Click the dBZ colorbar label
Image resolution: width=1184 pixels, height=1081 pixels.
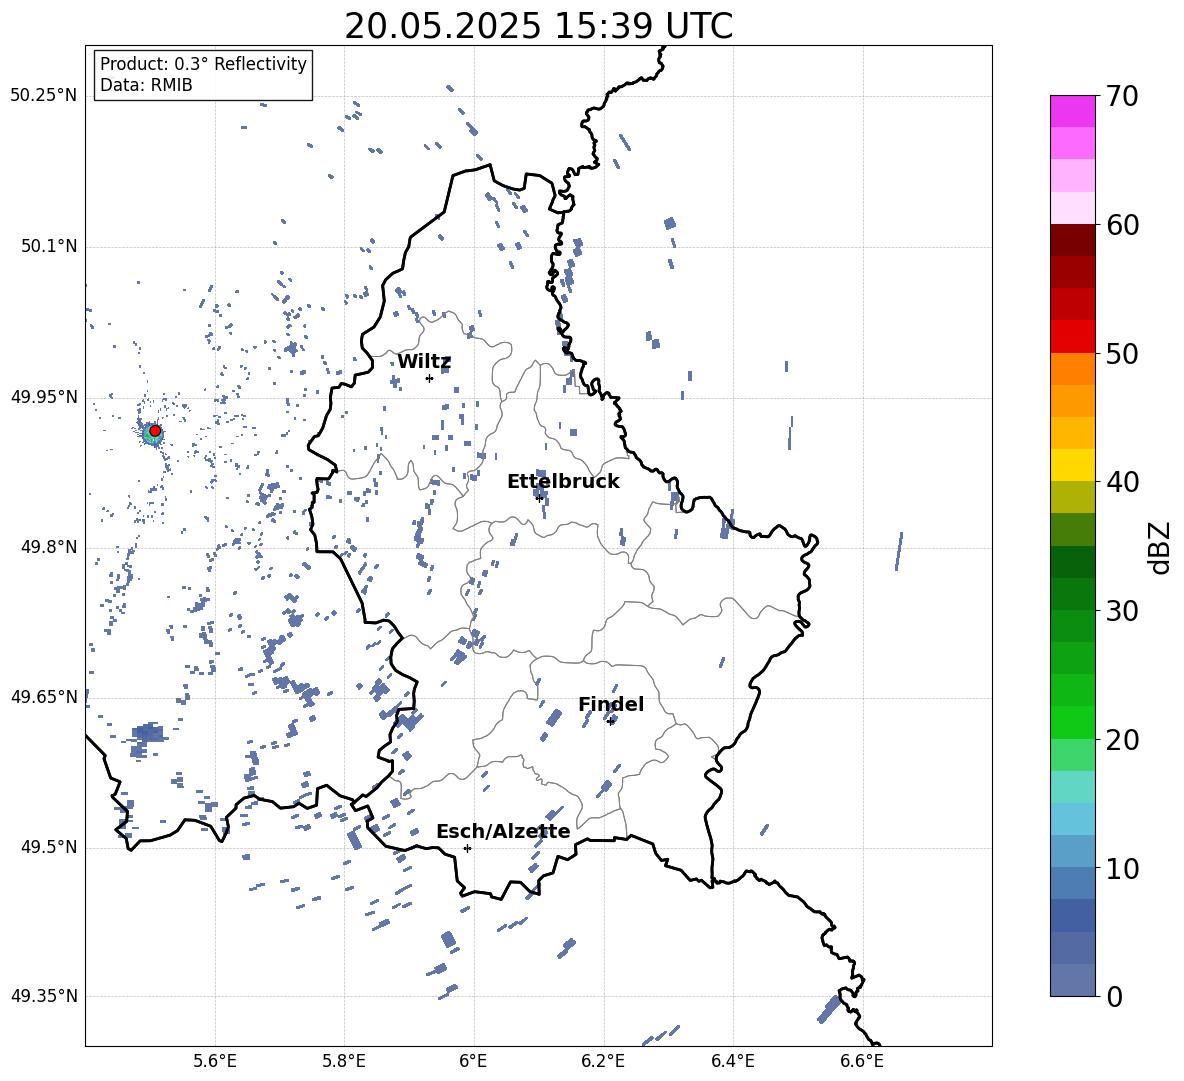[1161, 547]
